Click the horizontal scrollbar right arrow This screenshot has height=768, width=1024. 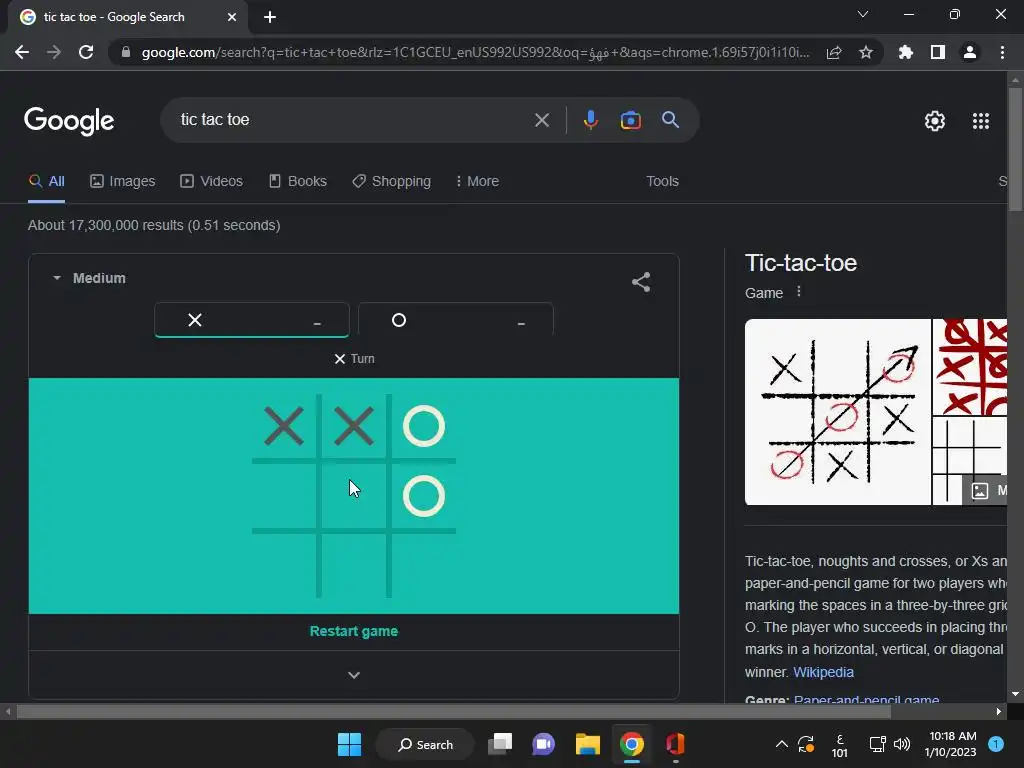click(x=999, y=711)
